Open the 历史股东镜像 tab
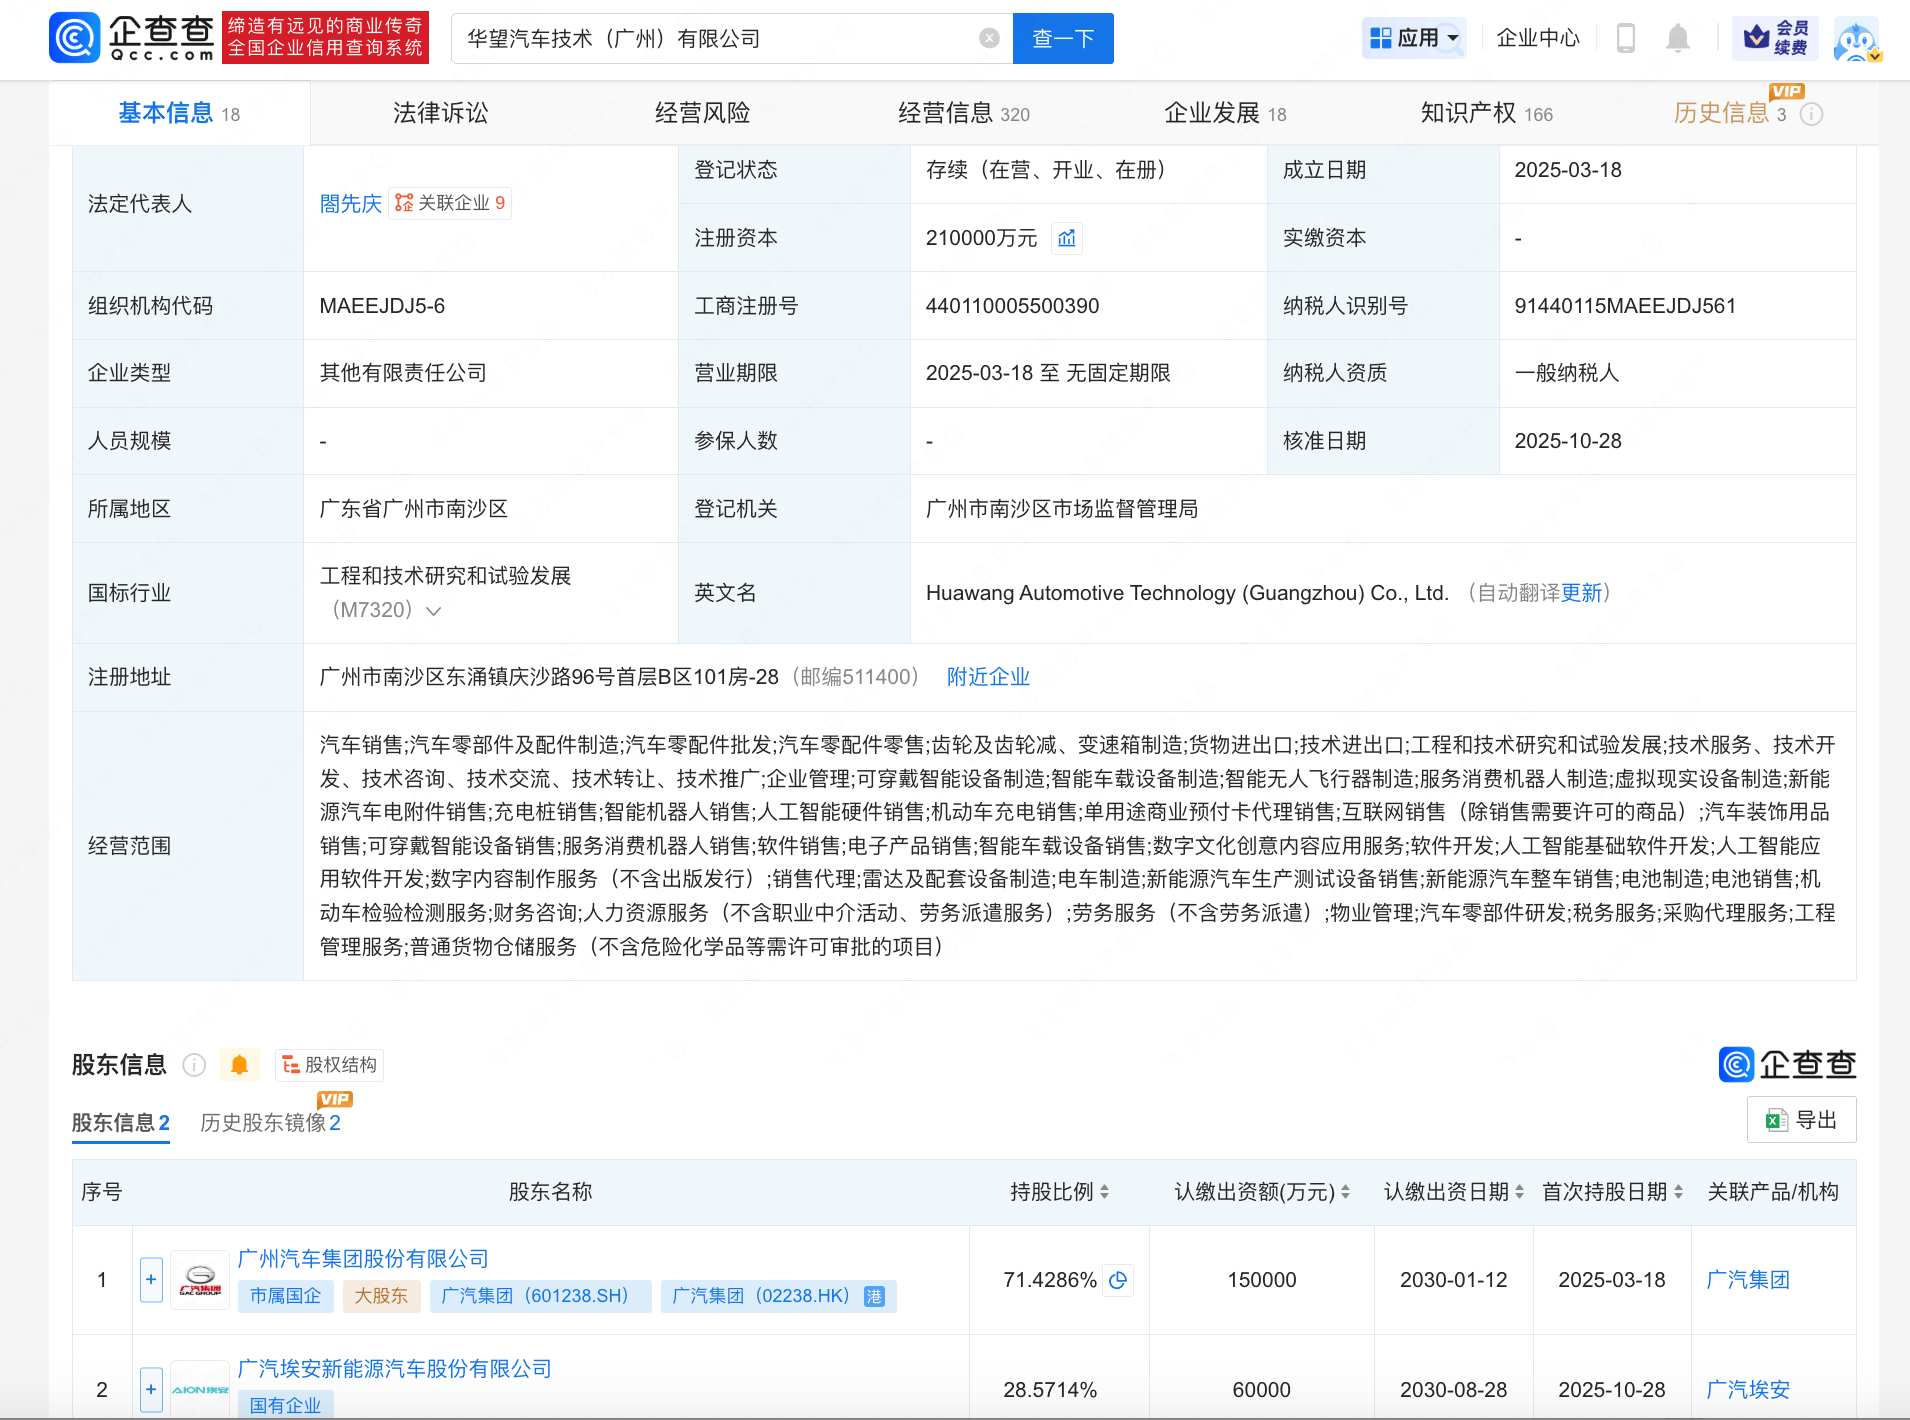Image resolution: width=1910 pixels, height=1420 pixels. tap(268, 1123)
